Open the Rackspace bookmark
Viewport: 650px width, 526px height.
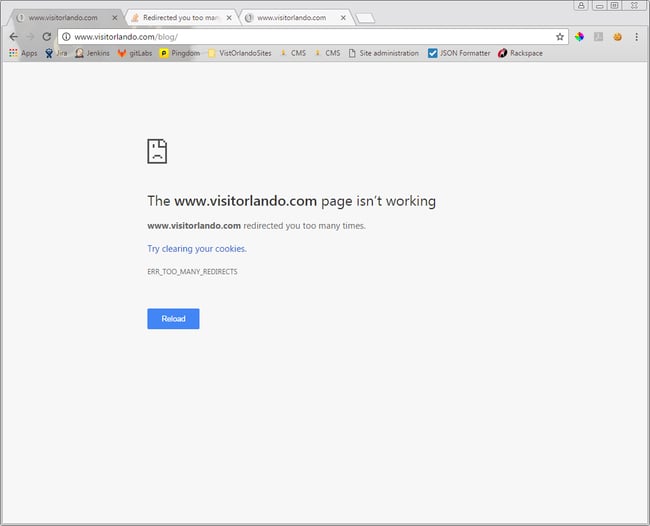coord(520,53)
